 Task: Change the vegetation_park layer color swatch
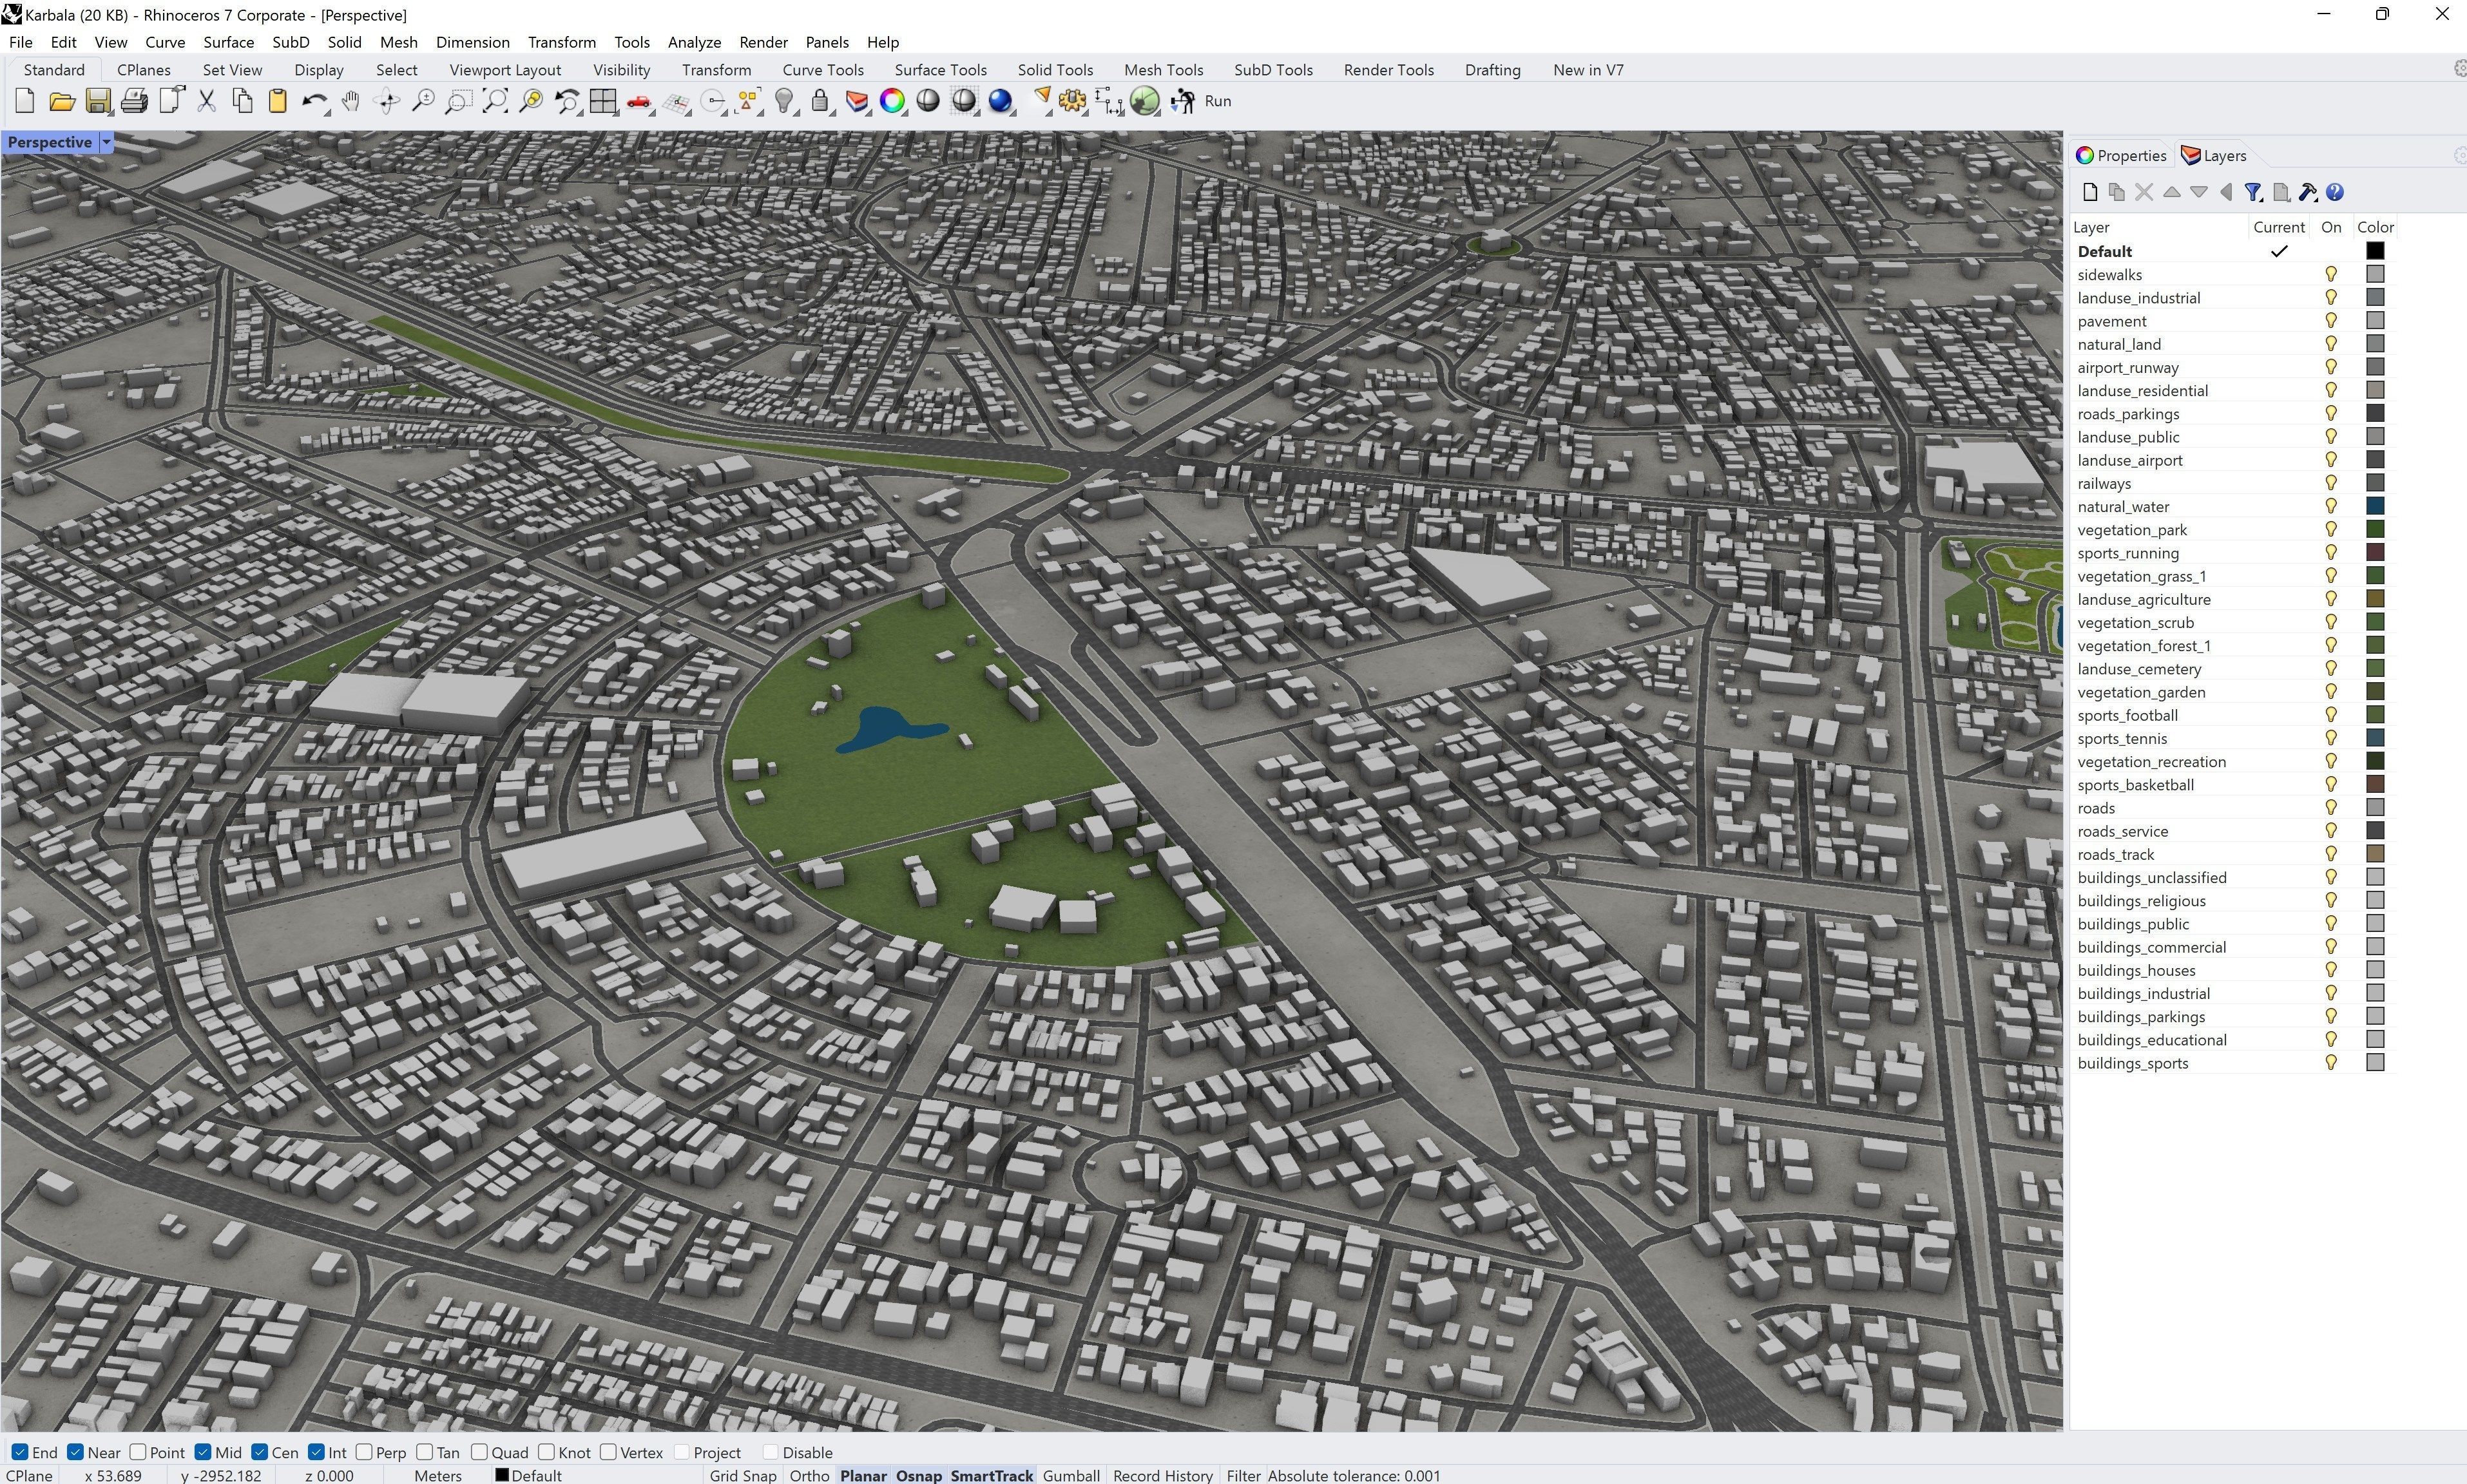(2375, 529)
